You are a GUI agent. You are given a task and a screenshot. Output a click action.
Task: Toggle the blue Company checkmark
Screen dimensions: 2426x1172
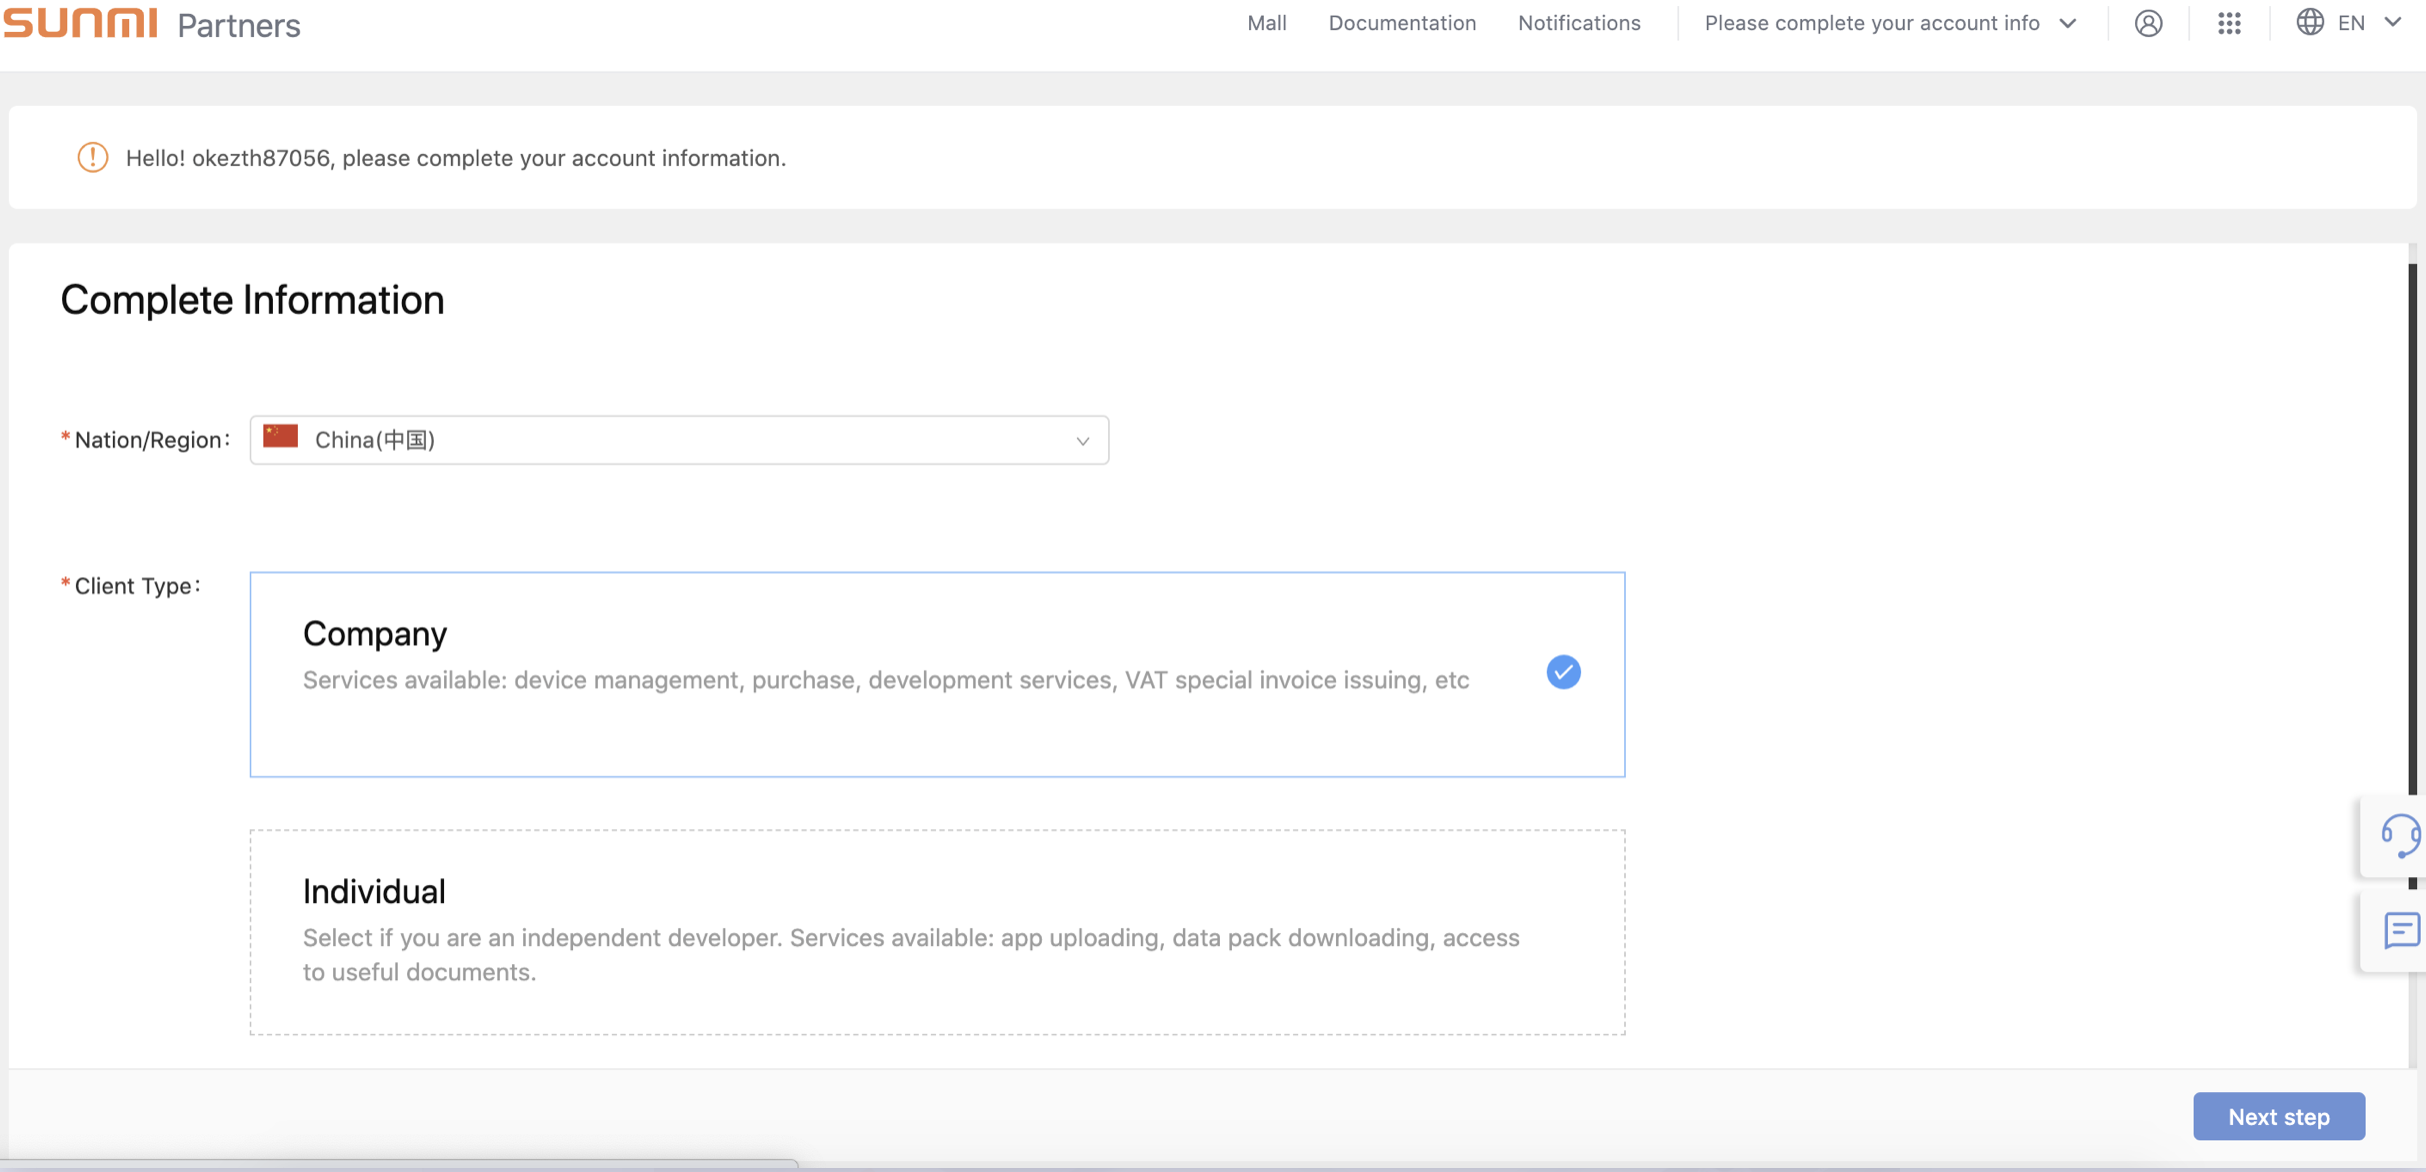(1563, 672)
